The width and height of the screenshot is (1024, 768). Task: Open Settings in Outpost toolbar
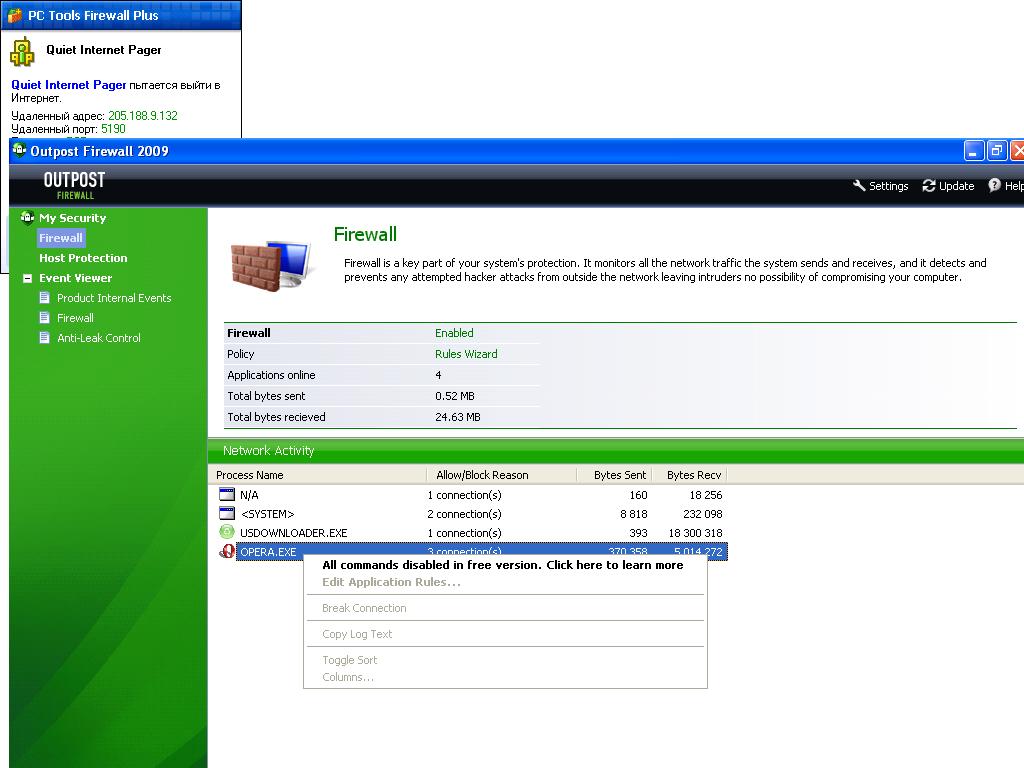(x=880, y=186)
